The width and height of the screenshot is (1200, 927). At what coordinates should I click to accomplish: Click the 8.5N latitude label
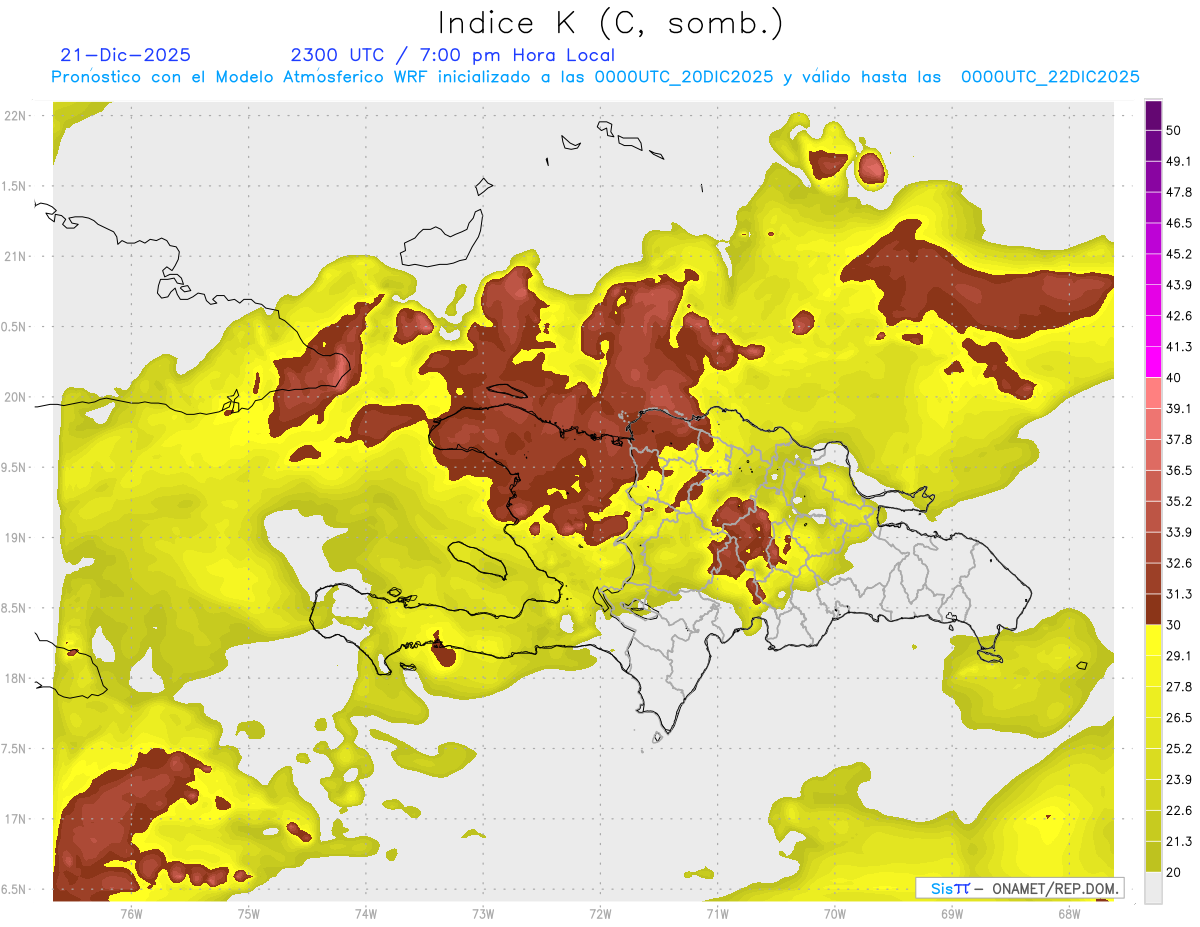[14, 608]
